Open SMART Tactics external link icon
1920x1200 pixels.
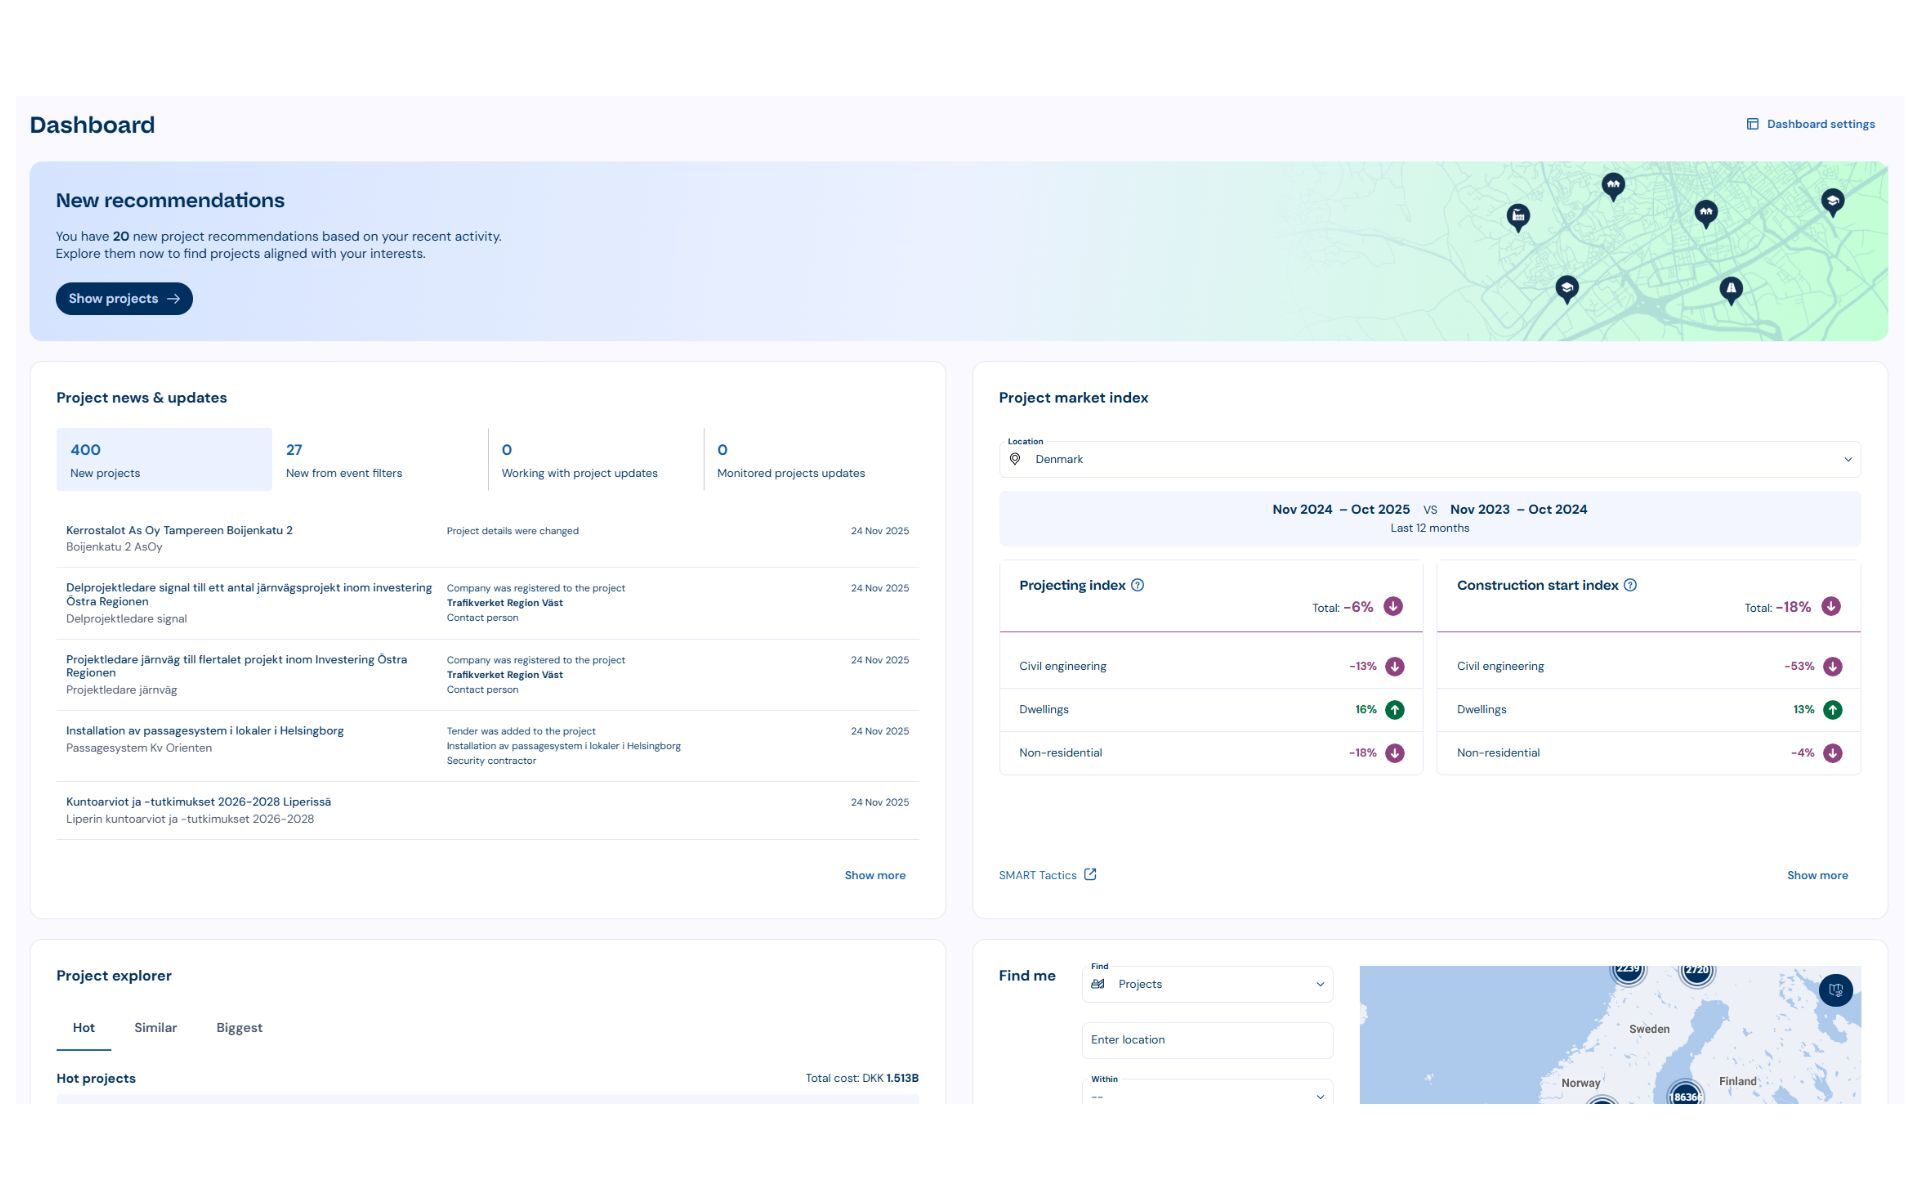pyautogui.click(x=1090, y=874)
